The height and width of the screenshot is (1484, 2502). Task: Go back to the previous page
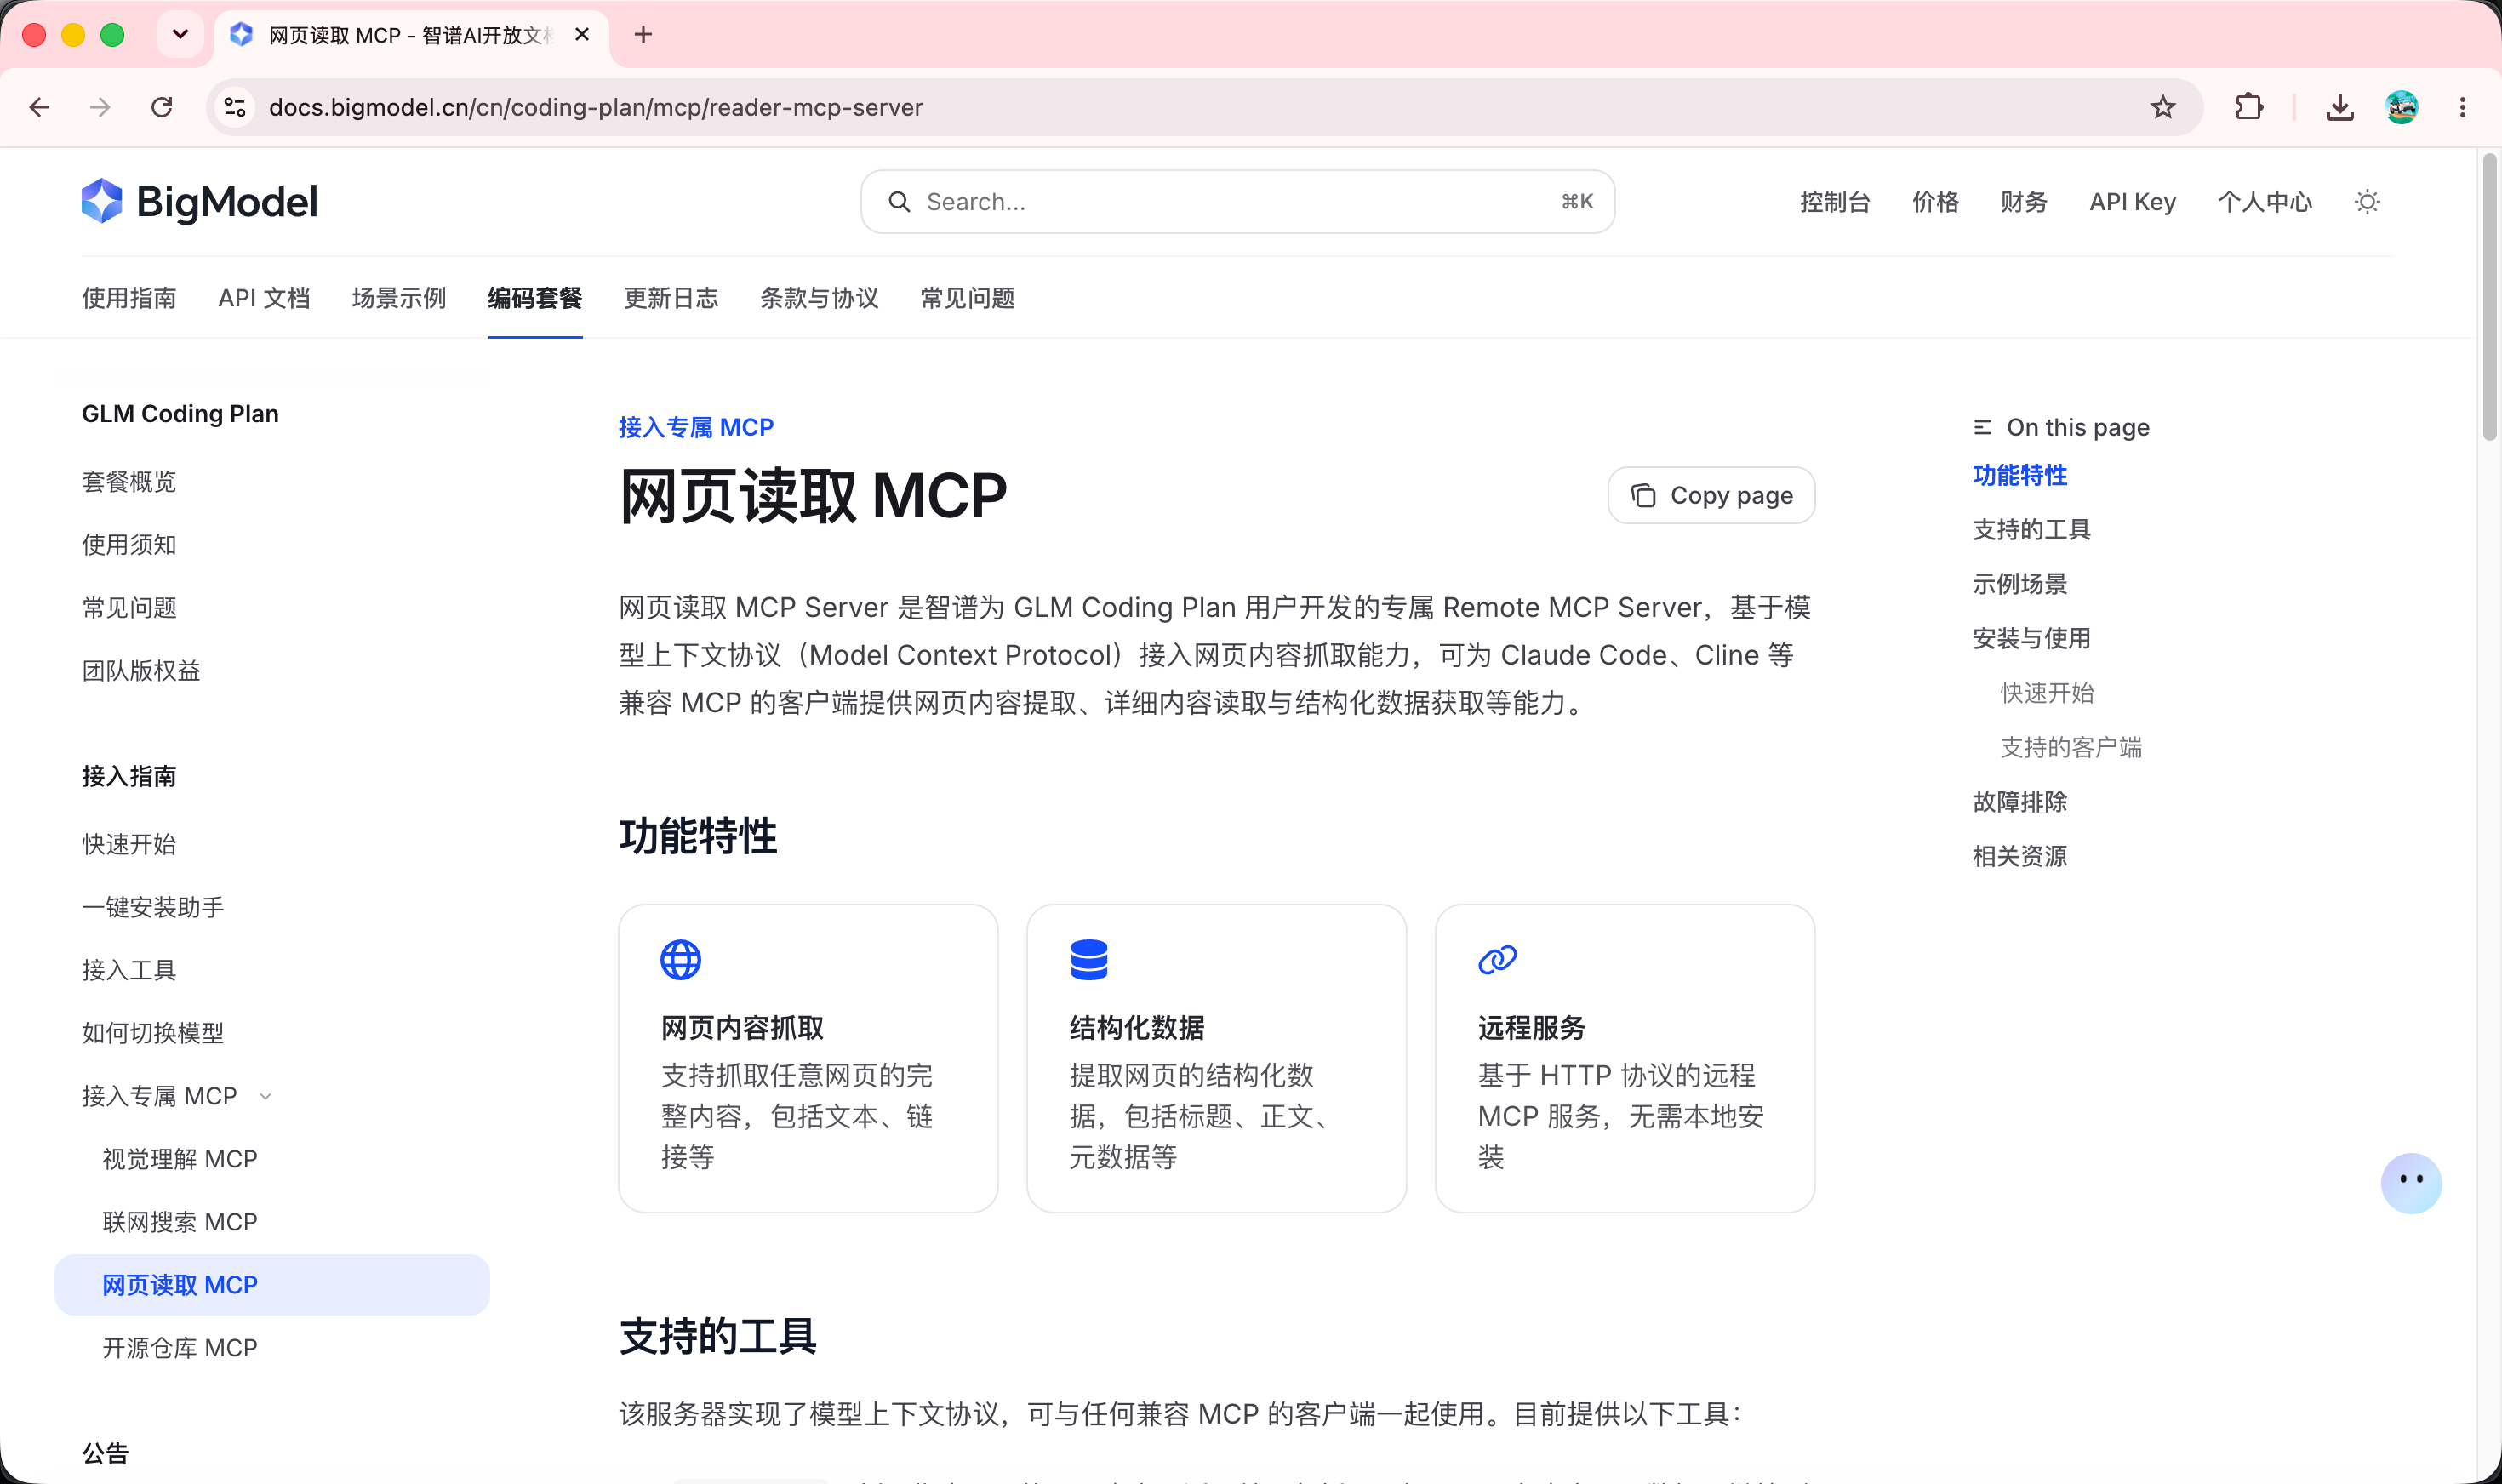[x=40, y=107]
